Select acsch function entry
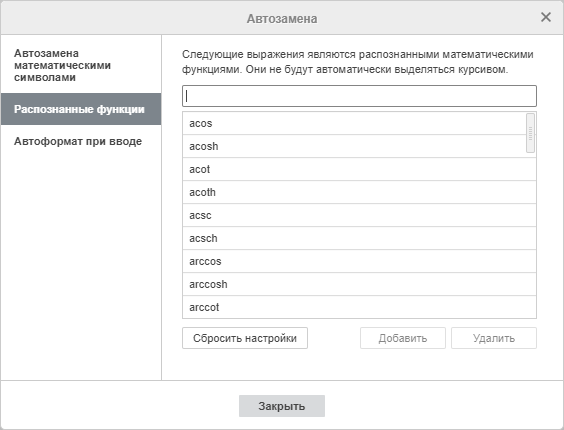Screen dimensions: 564x430 [x=359, y=239]
